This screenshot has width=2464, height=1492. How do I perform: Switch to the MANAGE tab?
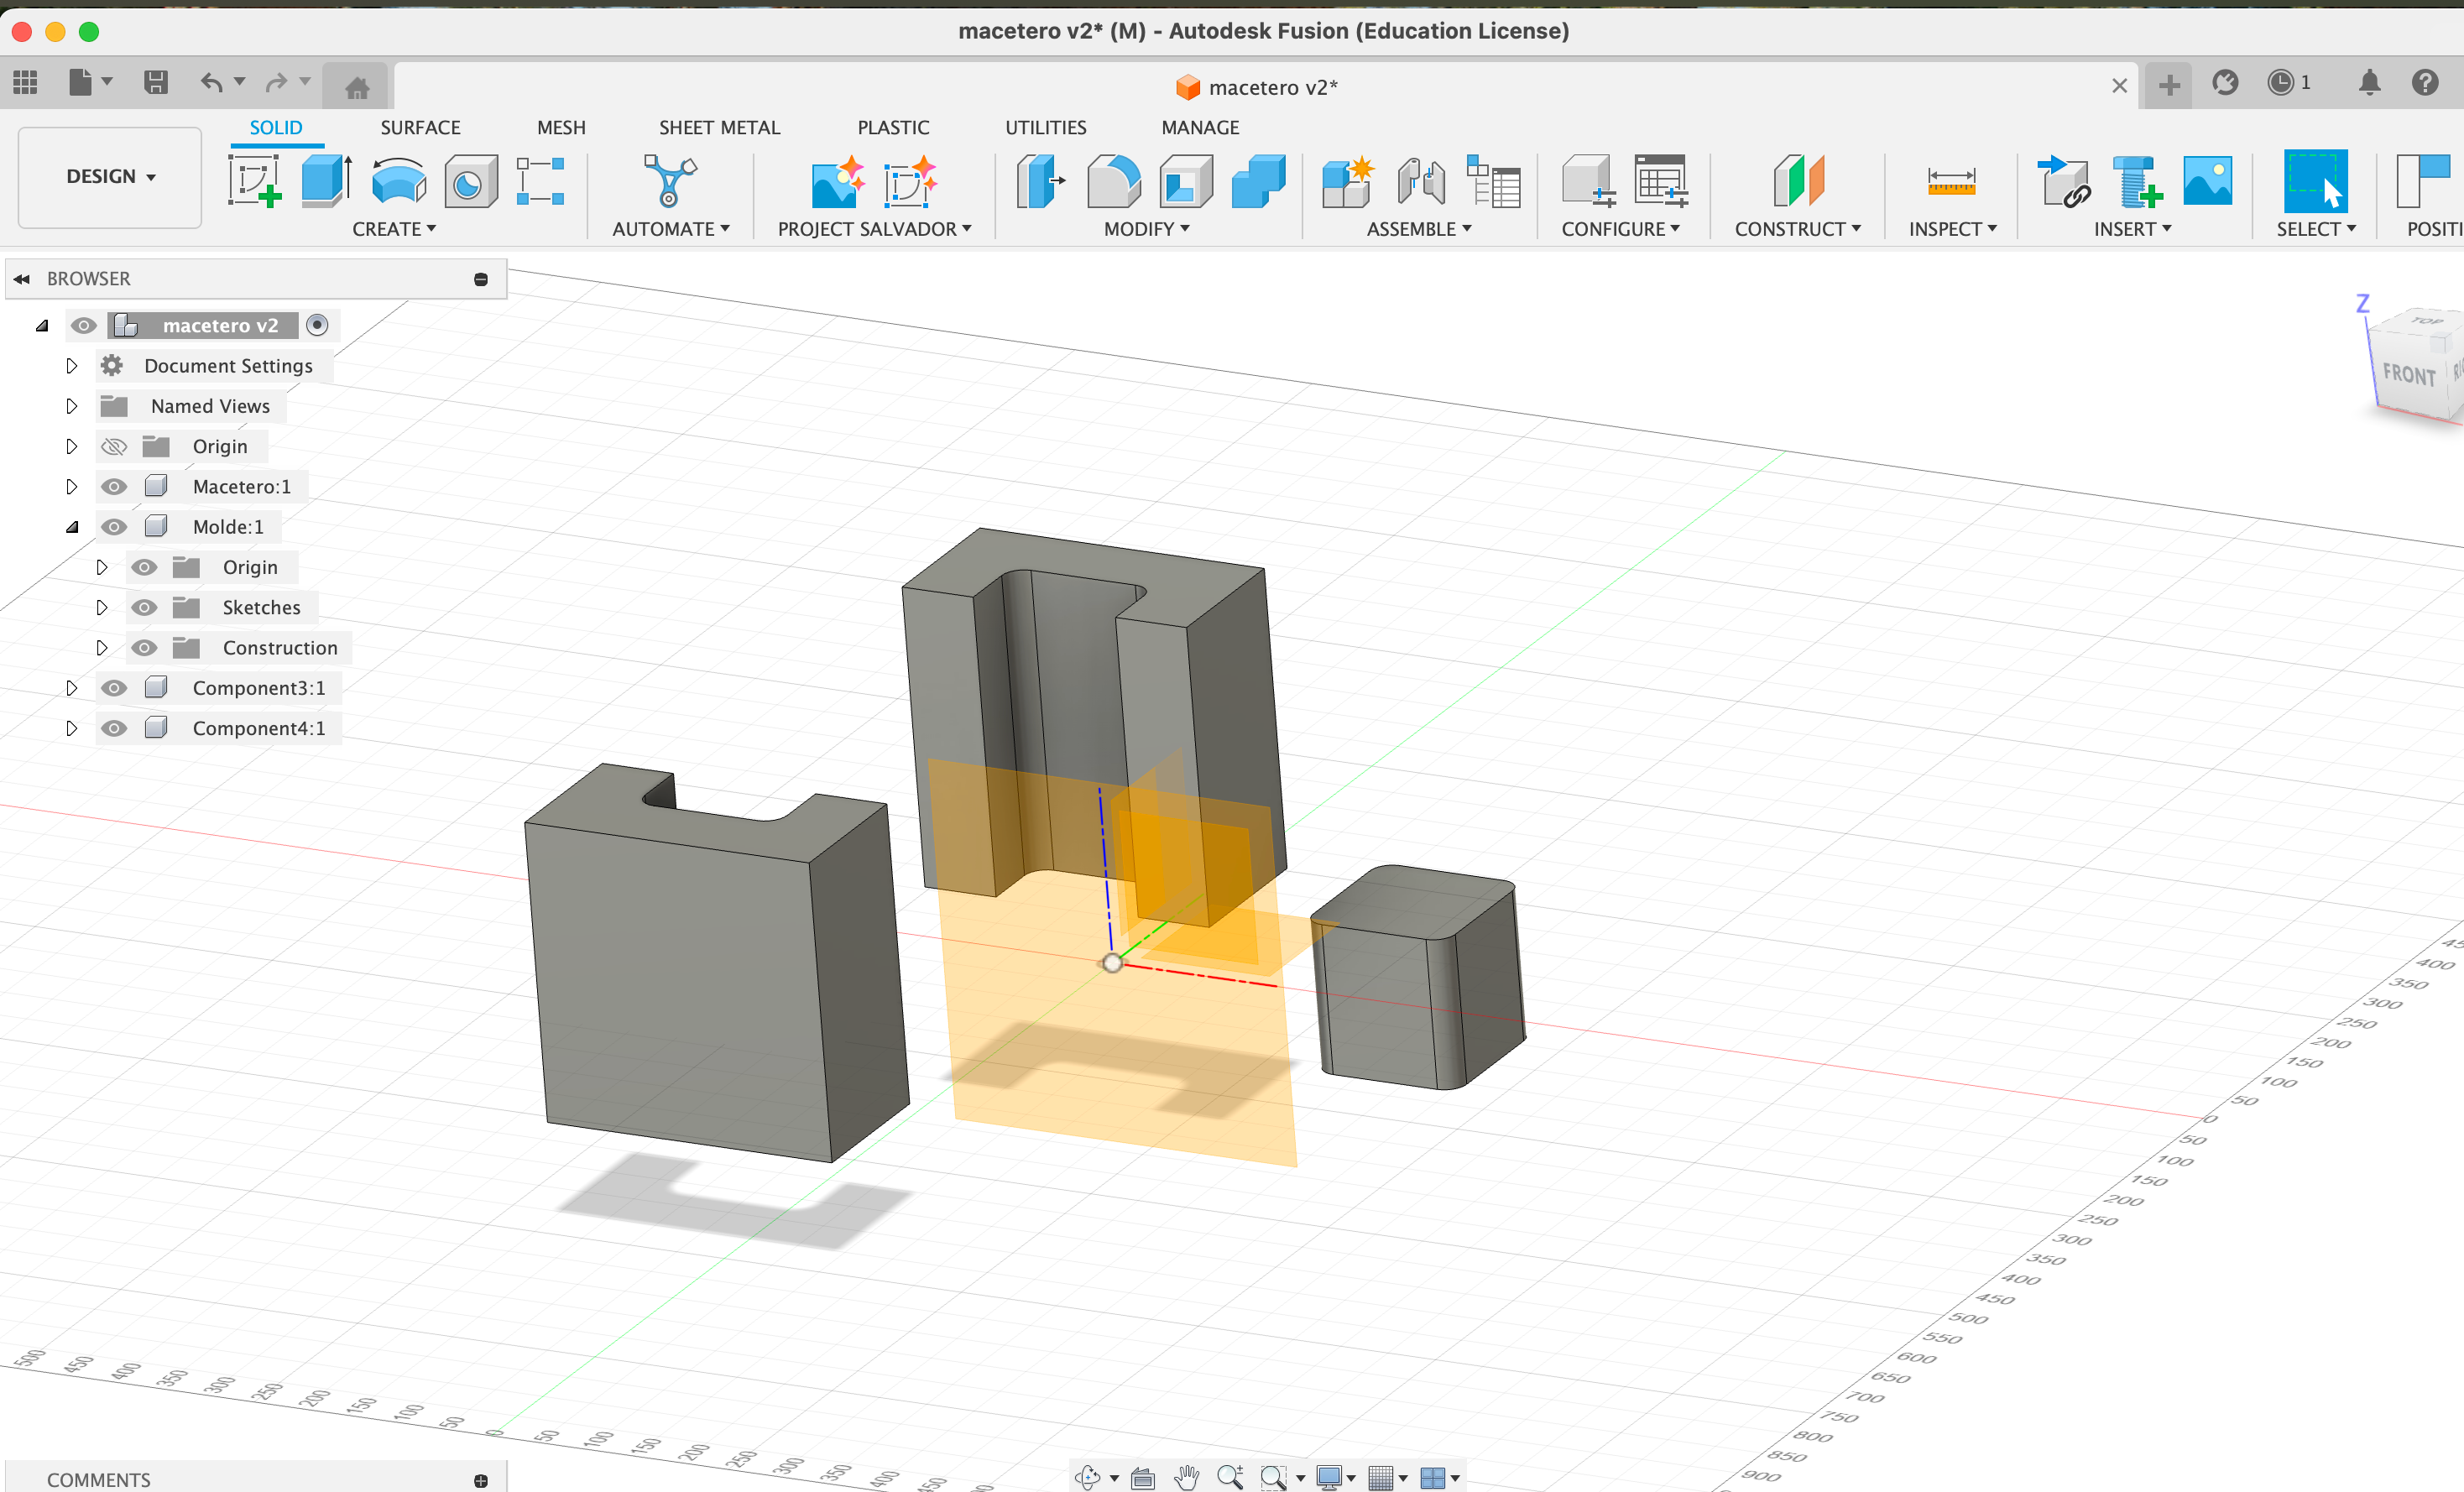[x=1200, y=127]
